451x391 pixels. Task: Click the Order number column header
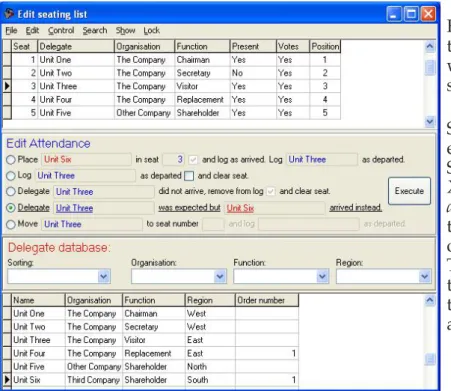[x=267, y=300]
